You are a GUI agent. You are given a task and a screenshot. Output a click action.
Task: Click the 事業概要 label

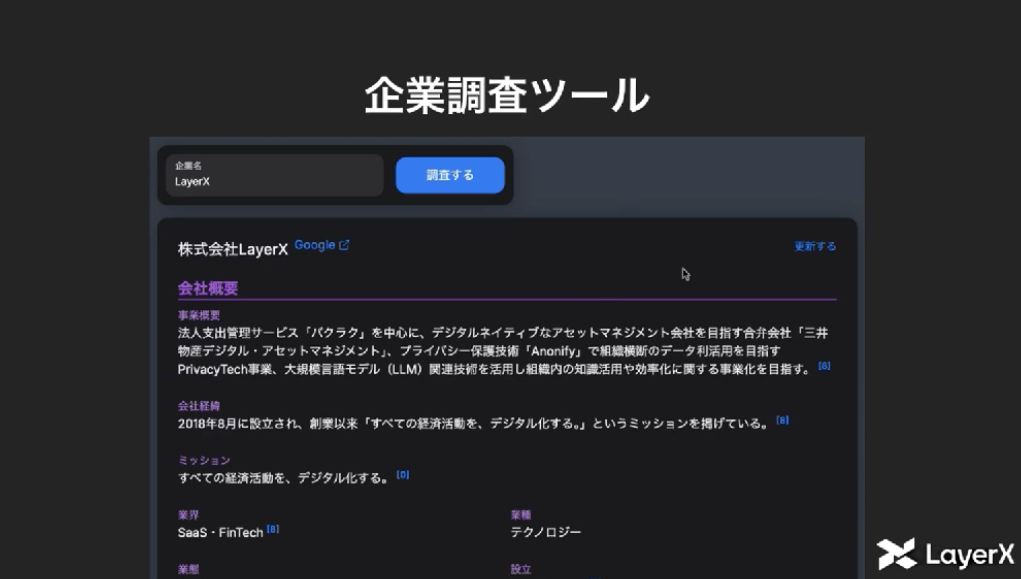(x=199, y=315)
